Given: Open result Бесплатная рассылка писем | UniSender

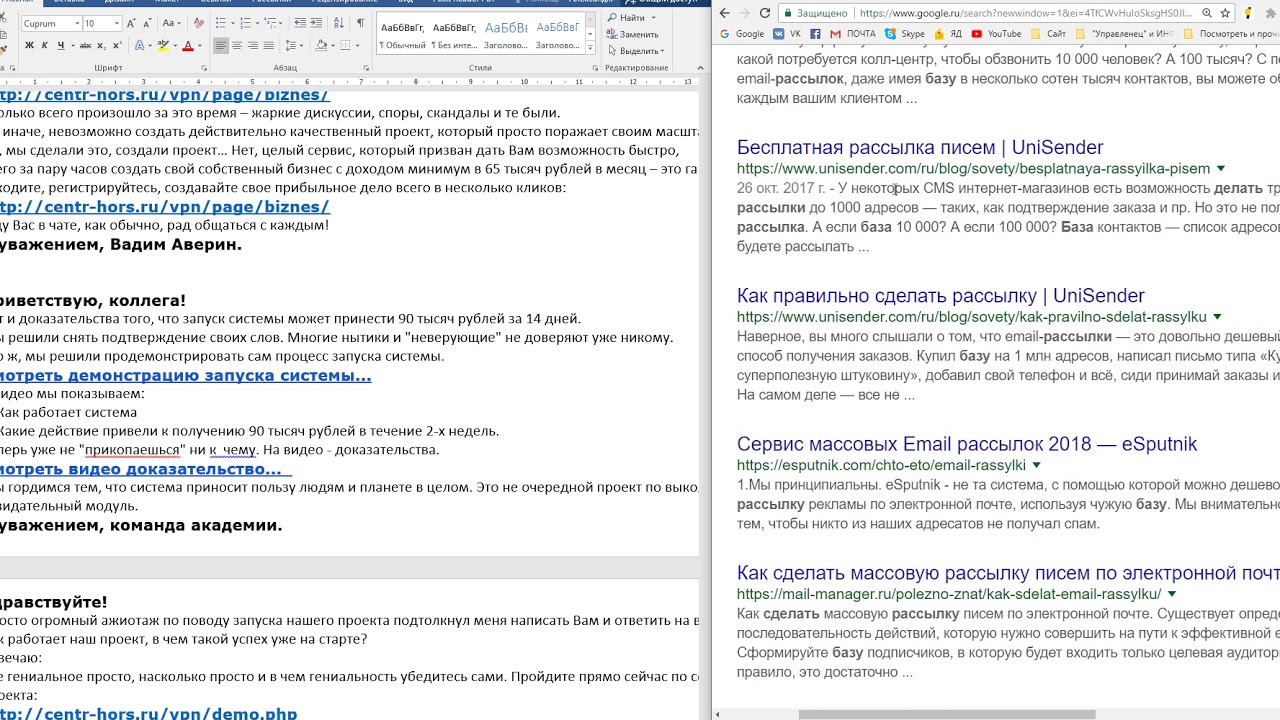Looking at the screenshot, I should pyautogui.click(x=920, y=147).
